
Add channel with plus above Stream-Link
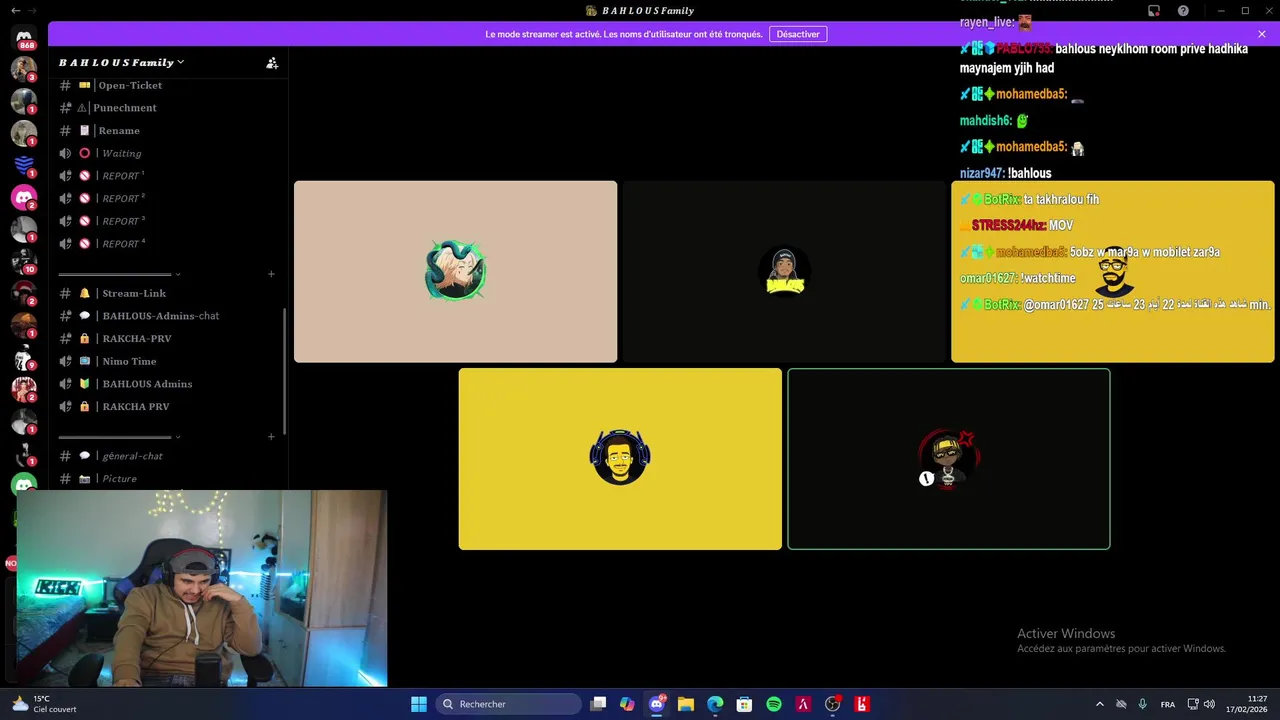pos(271,274)
